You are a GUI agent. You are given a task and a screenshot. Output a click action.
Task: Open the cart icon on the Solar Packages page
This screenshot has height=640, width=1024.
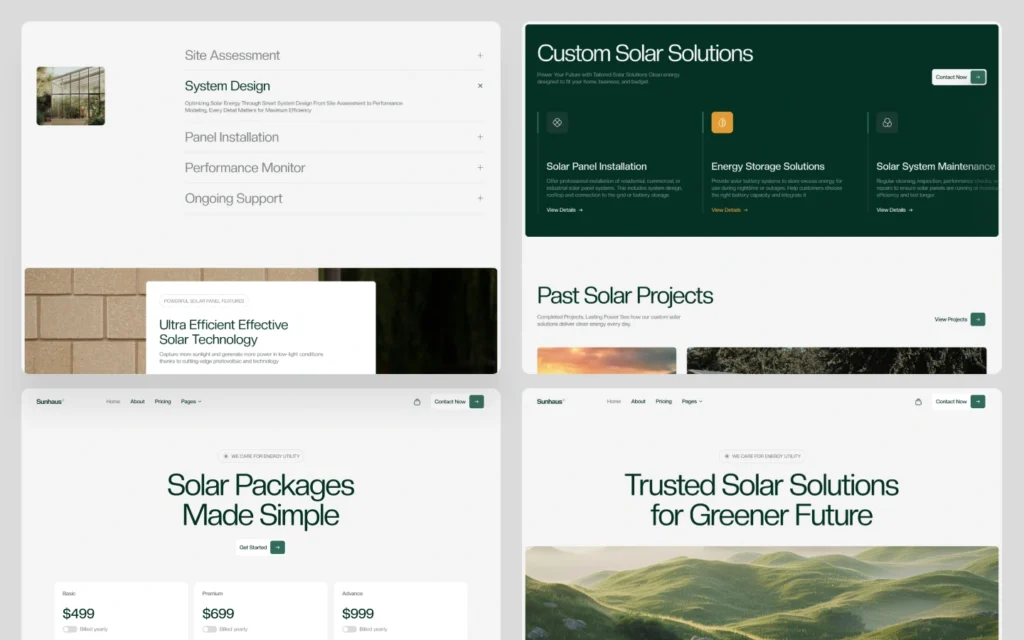[417, 402]
